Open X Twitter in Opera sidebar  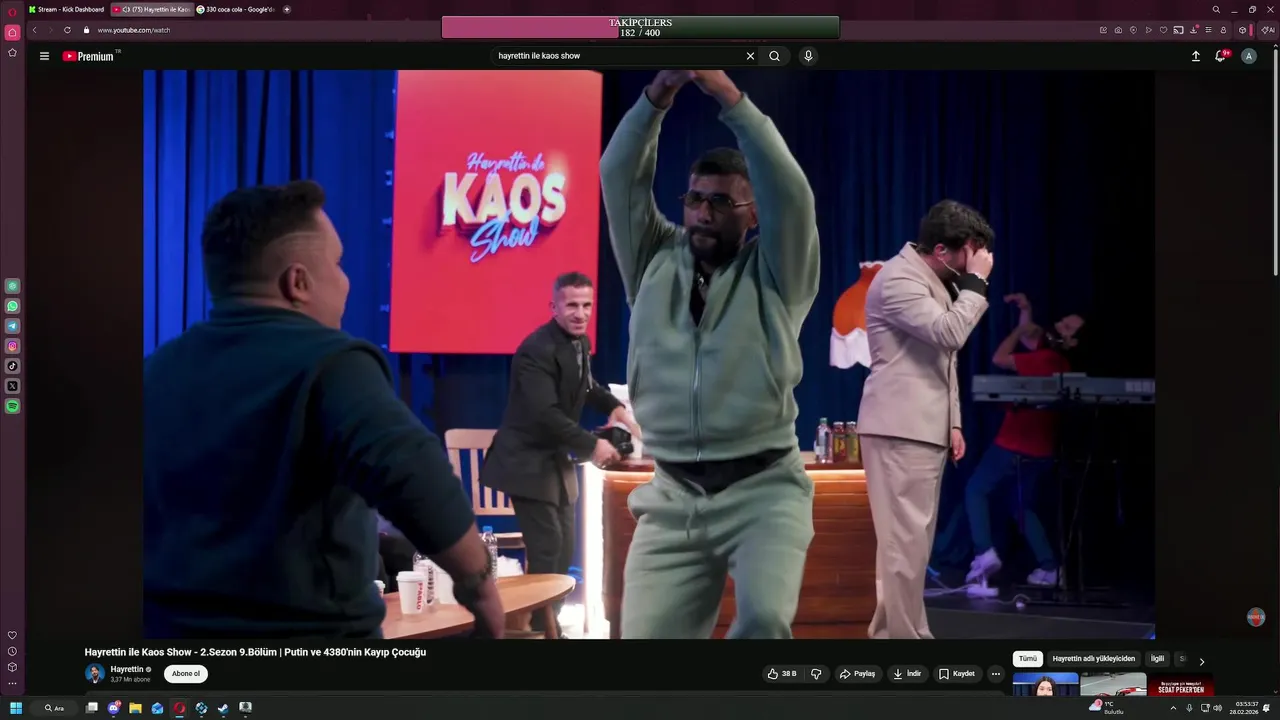pyautogui.click(x=12, y=386)
